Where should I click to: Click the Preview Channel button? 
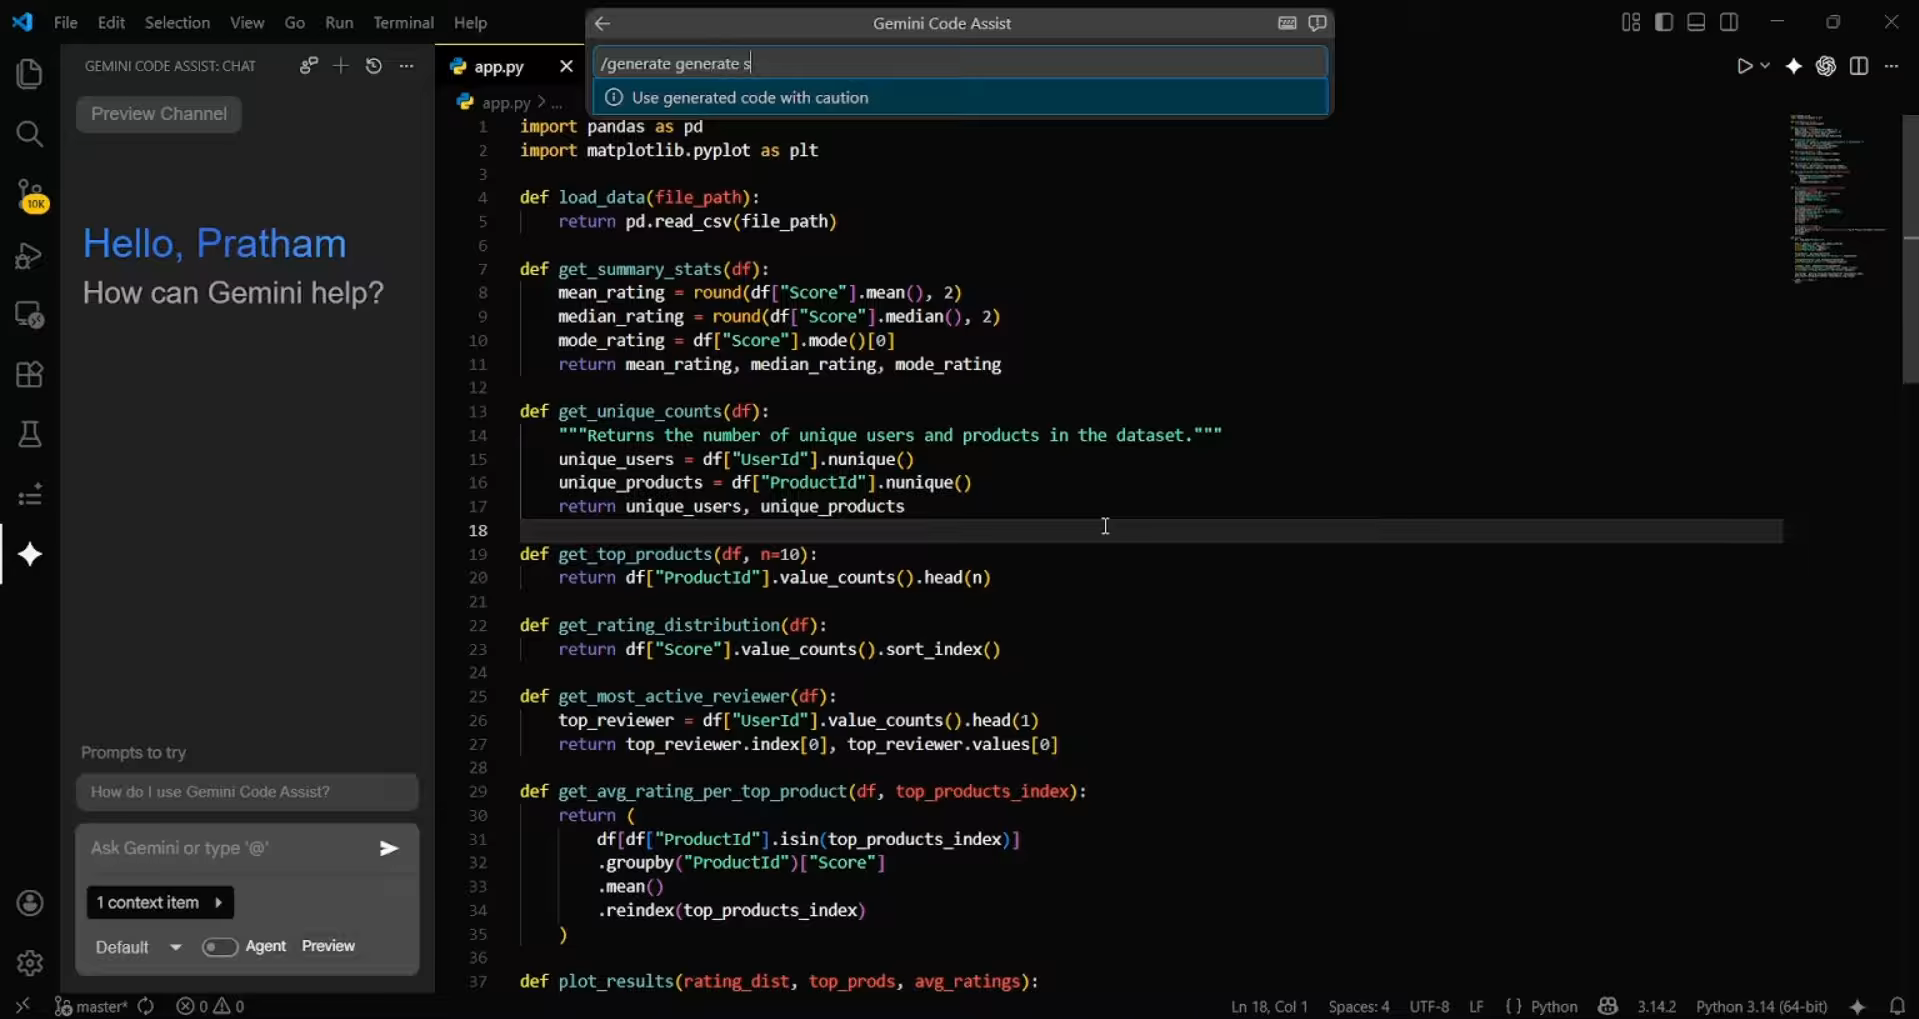coord(159,114)
